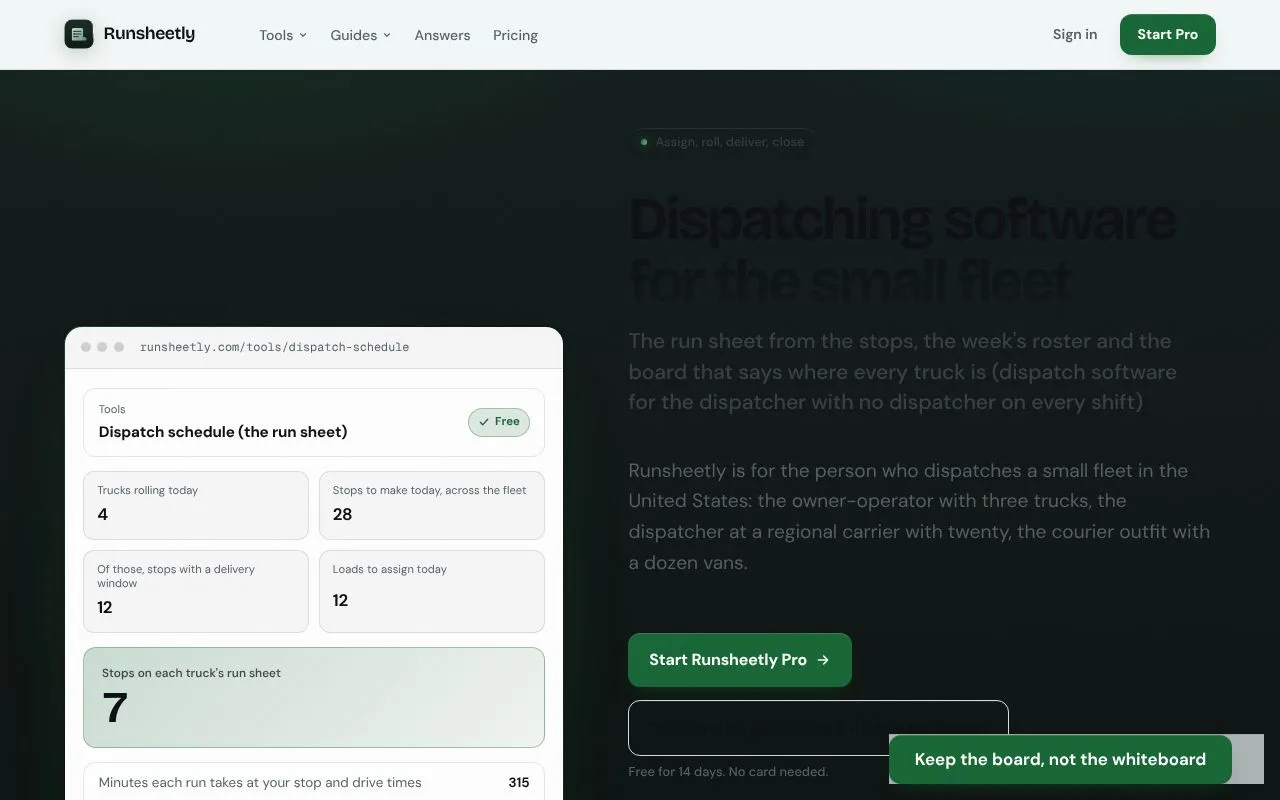The height and width of the screenshot is (800, 1280).
Task: Click the Stops to make today card
Action: pyautogui.click(x=432, y=505)
